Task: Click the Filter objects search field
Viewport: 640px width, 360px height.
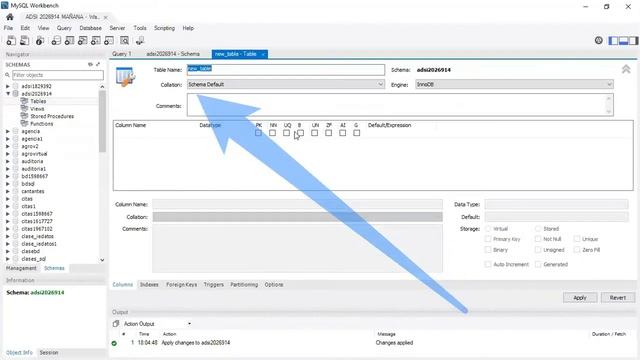Action: coord(58,75)
